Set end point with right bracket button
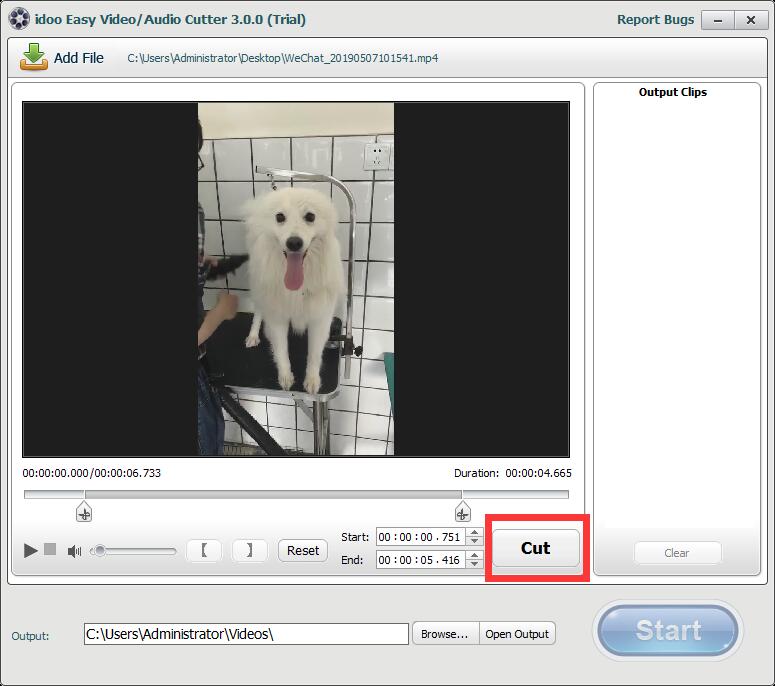This screenshot has height=686, width=775. click(250, 550)
